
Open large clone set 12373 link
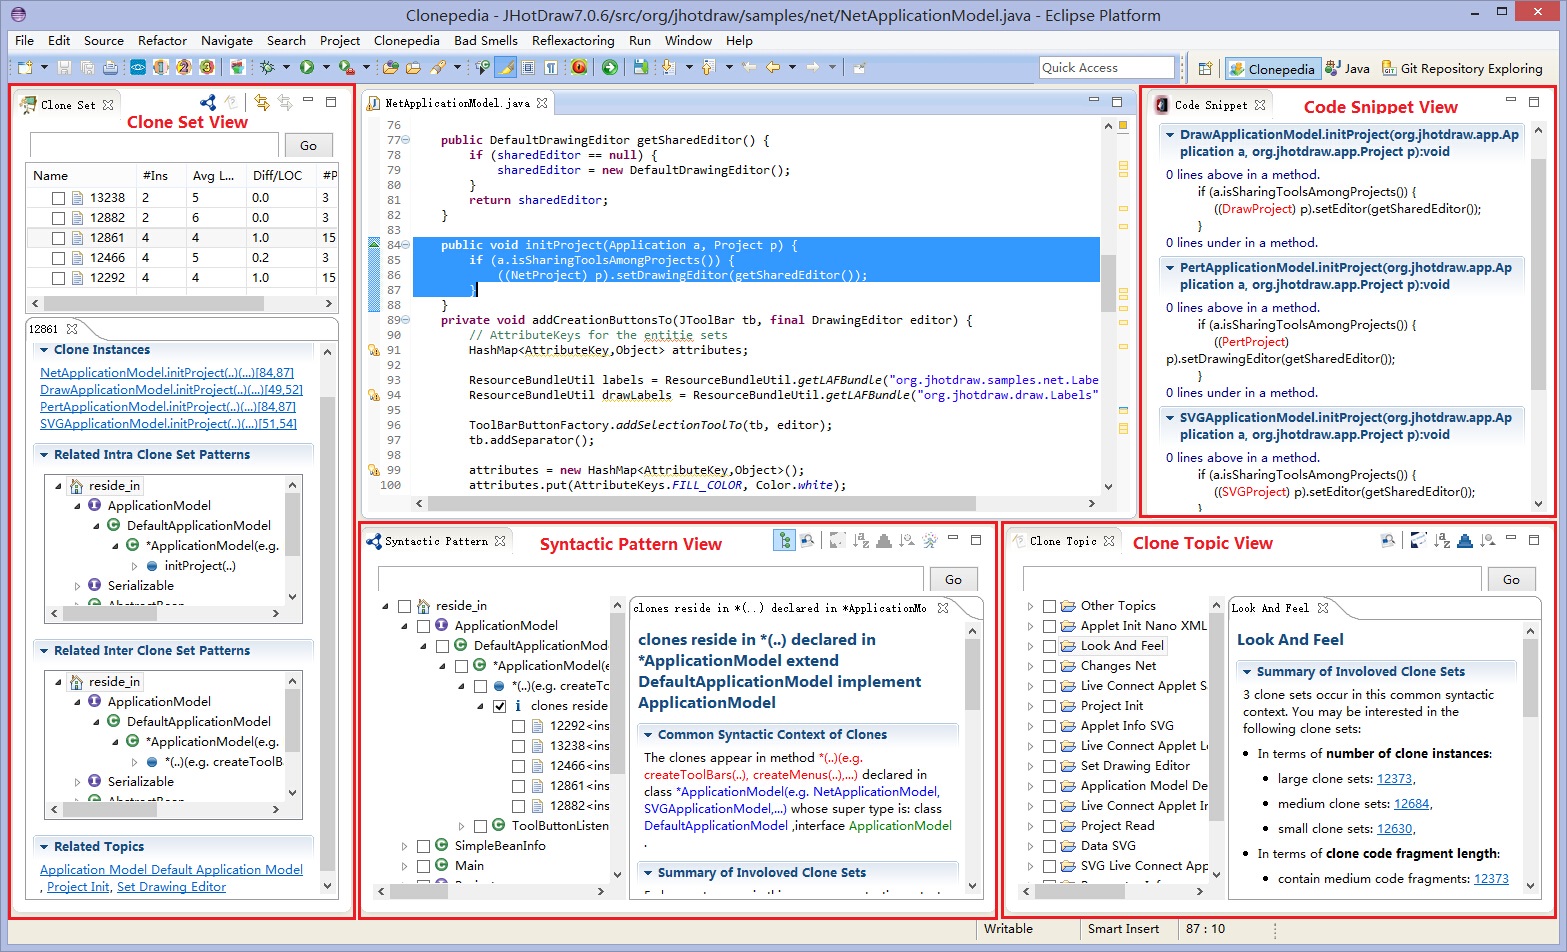pyautogui.click(x=1394, y=779)
